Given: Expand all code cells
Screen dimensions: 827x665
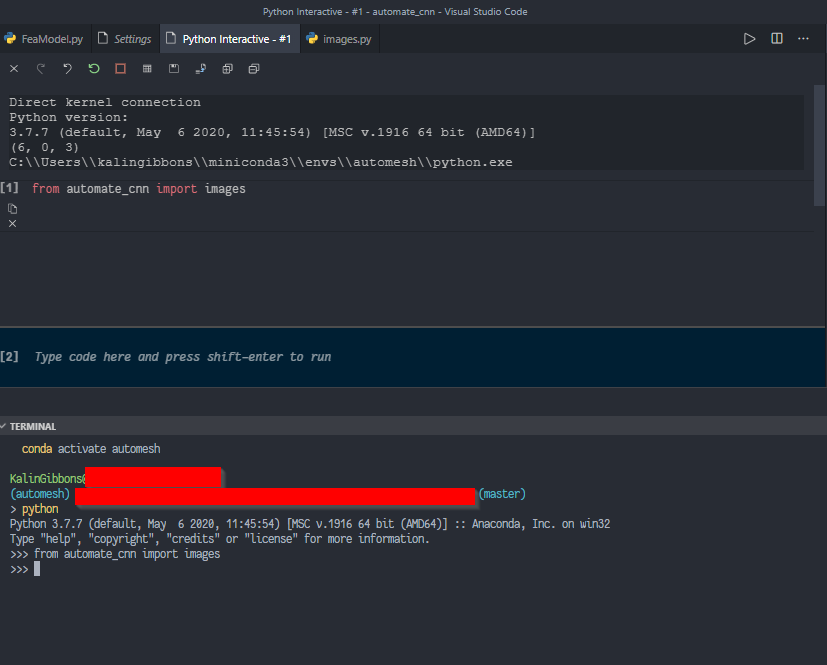Looking at the screenshot, I should pyautogui.click(x=228, y=68).
